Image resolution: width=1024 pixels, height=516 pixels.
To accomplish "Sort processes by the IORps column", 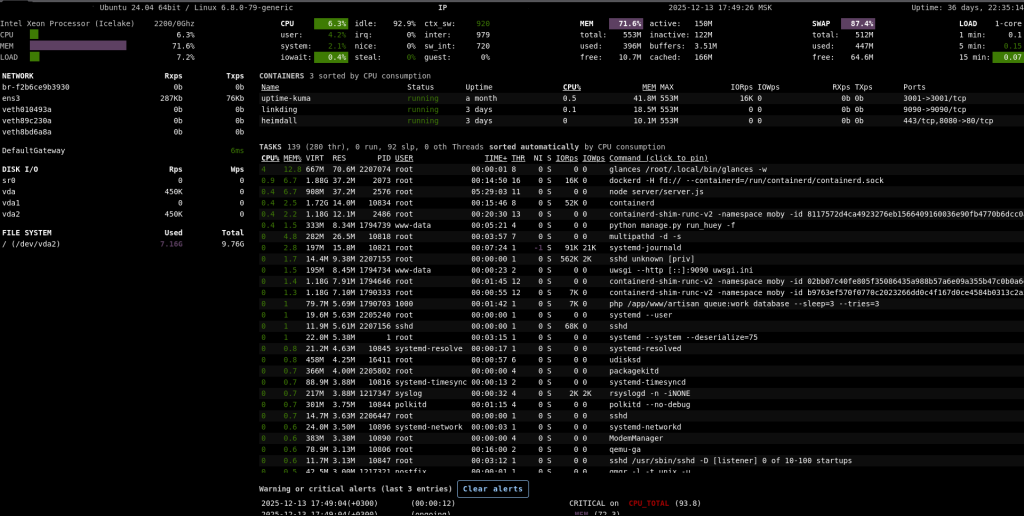I will (x=567, y=158).
